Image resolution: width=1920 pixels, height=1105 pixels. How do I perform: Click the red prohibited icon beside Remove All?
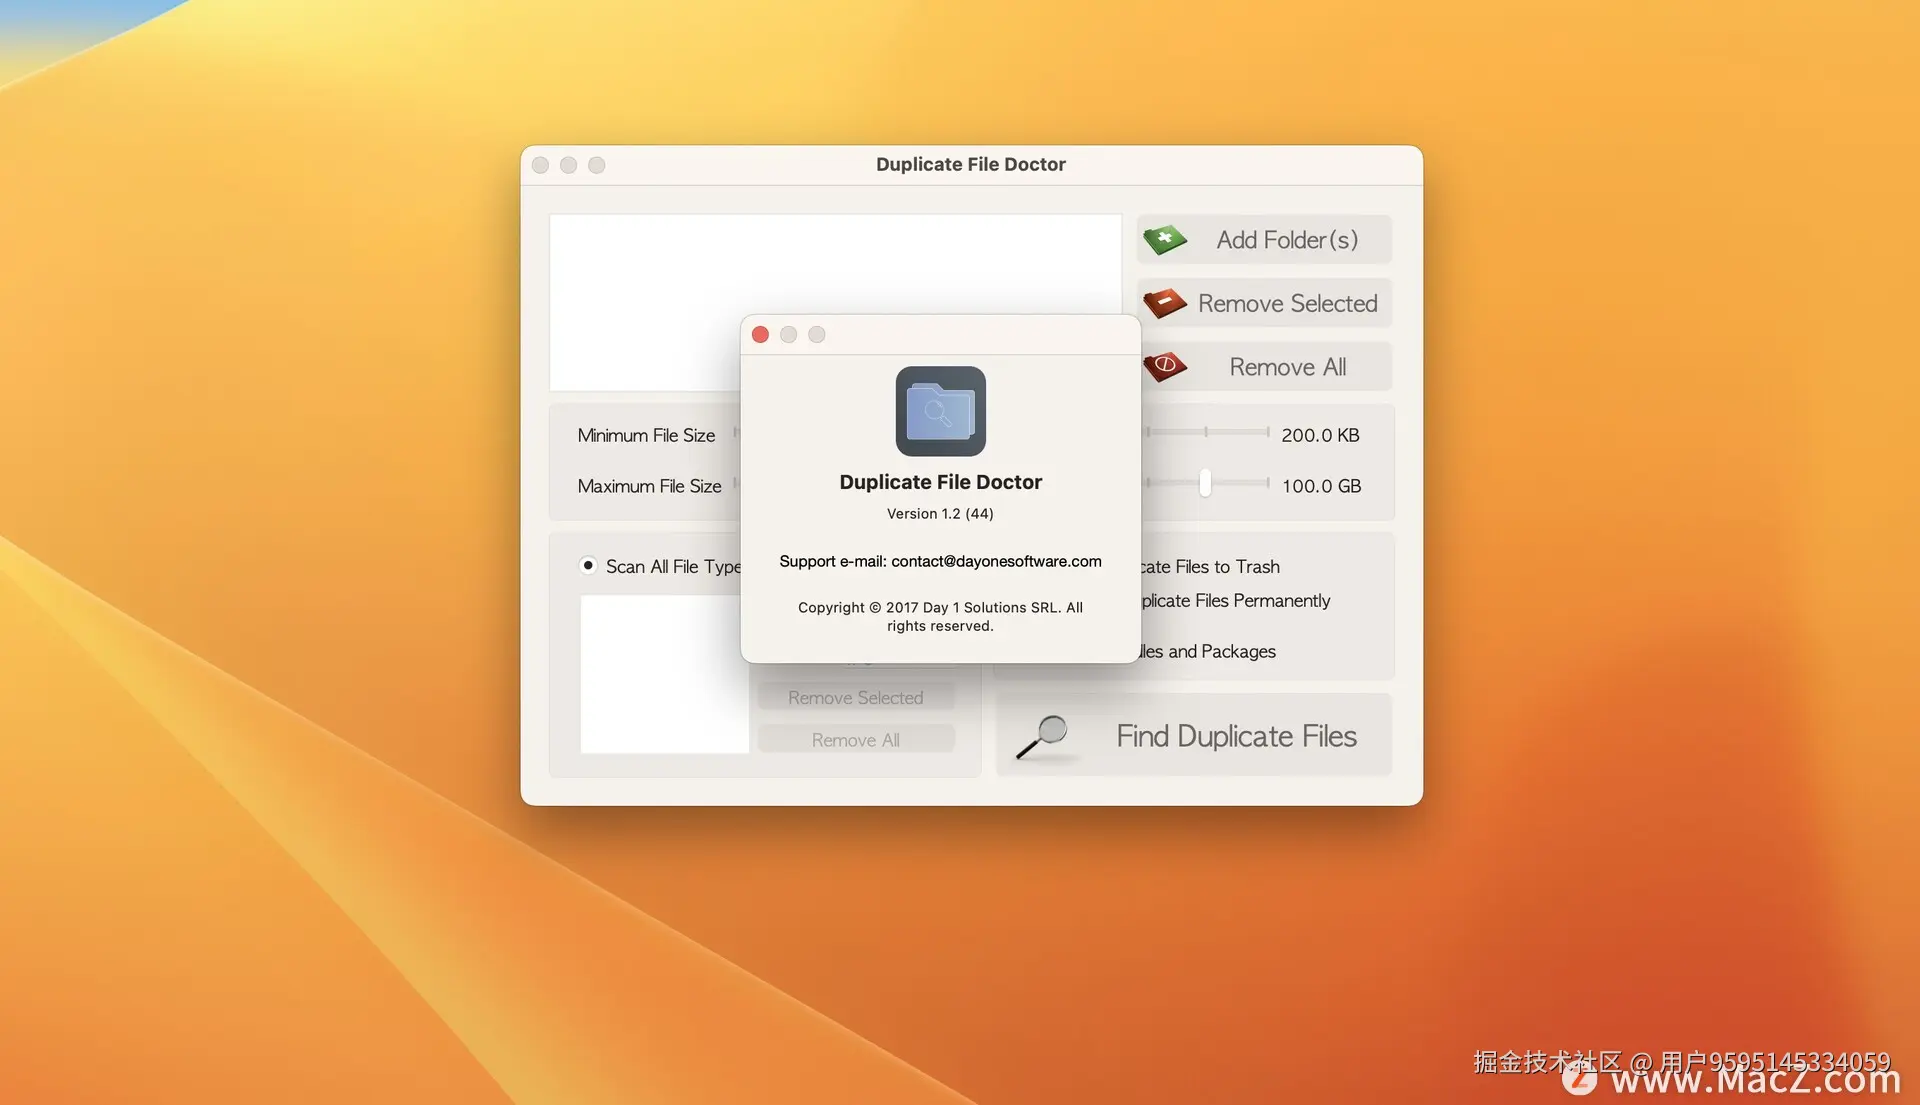tap(1164, 367)
